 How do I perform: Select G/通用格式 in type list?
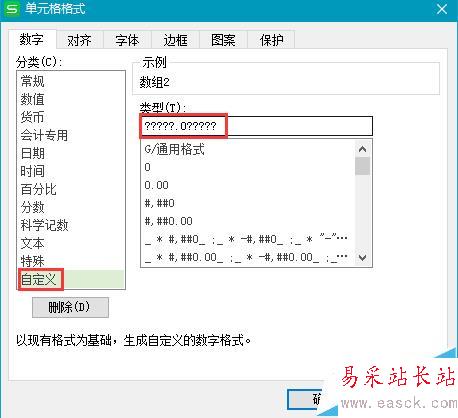248,149
